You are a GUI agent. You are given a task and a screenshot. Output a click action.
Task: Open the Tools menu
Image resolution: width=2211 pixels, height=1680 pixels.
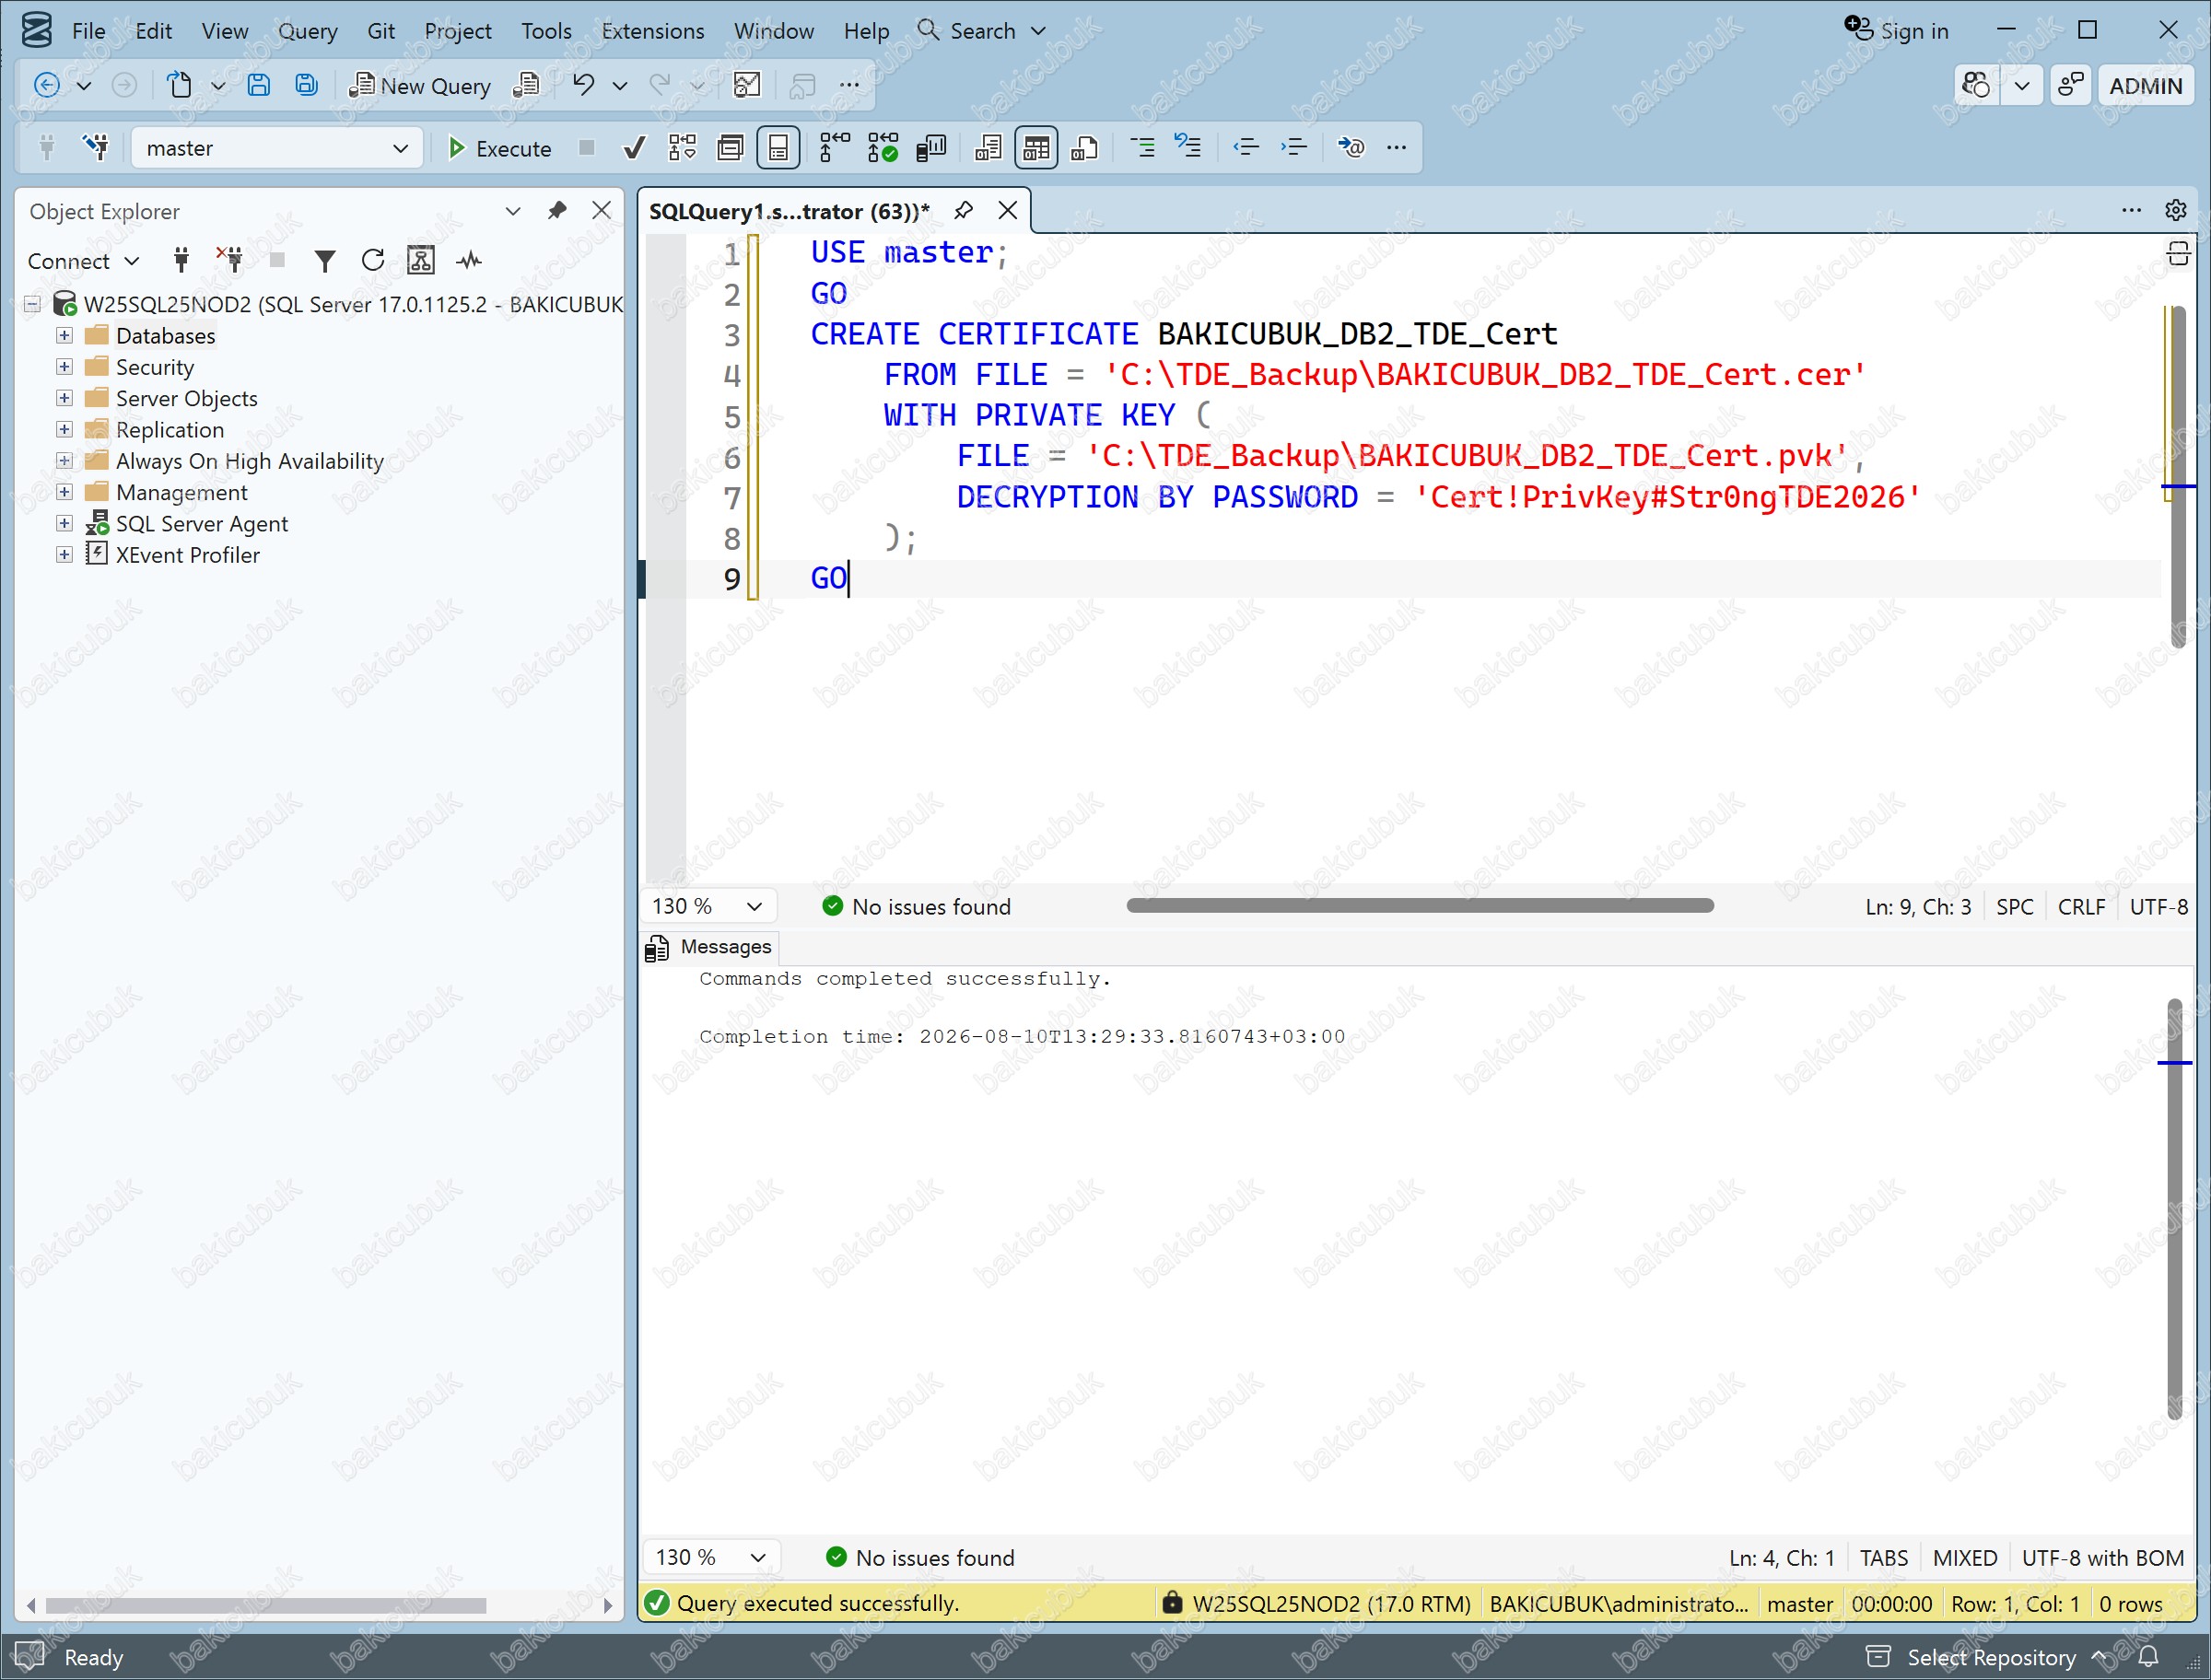coord(546,31)
